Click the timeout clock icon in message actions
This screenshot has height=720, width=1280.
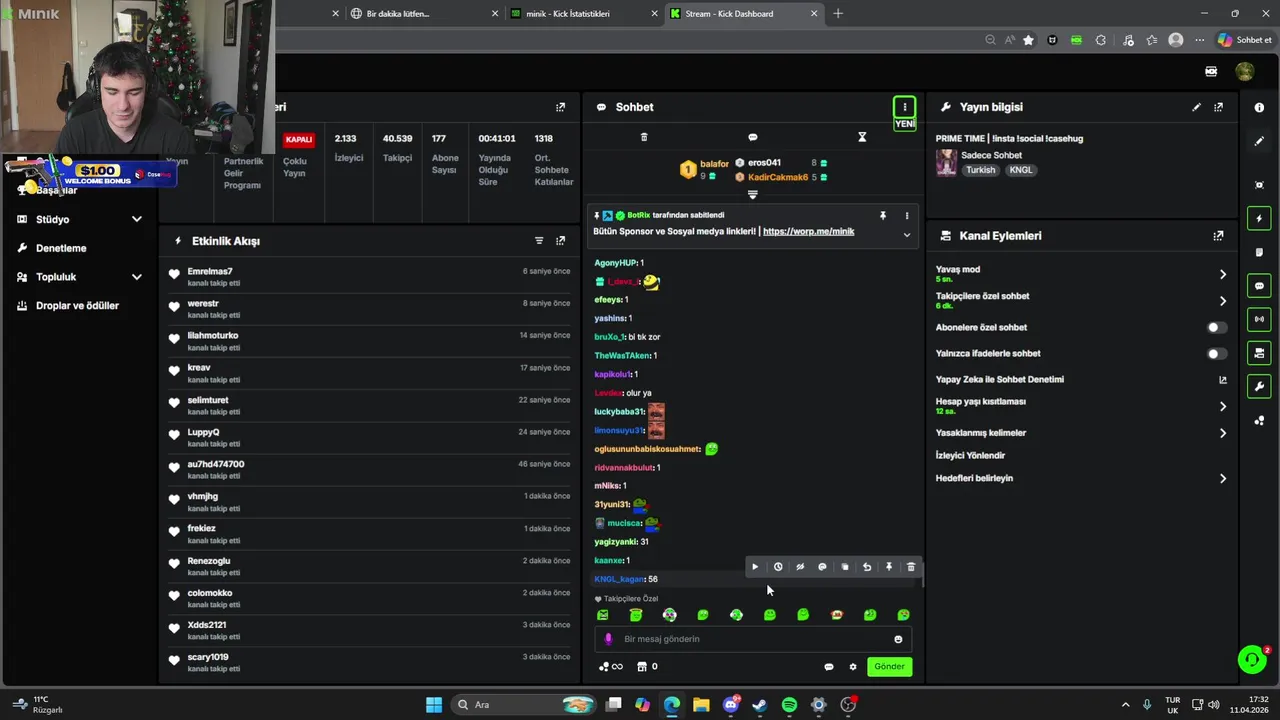pyautogui.click(x=778, y=567)
